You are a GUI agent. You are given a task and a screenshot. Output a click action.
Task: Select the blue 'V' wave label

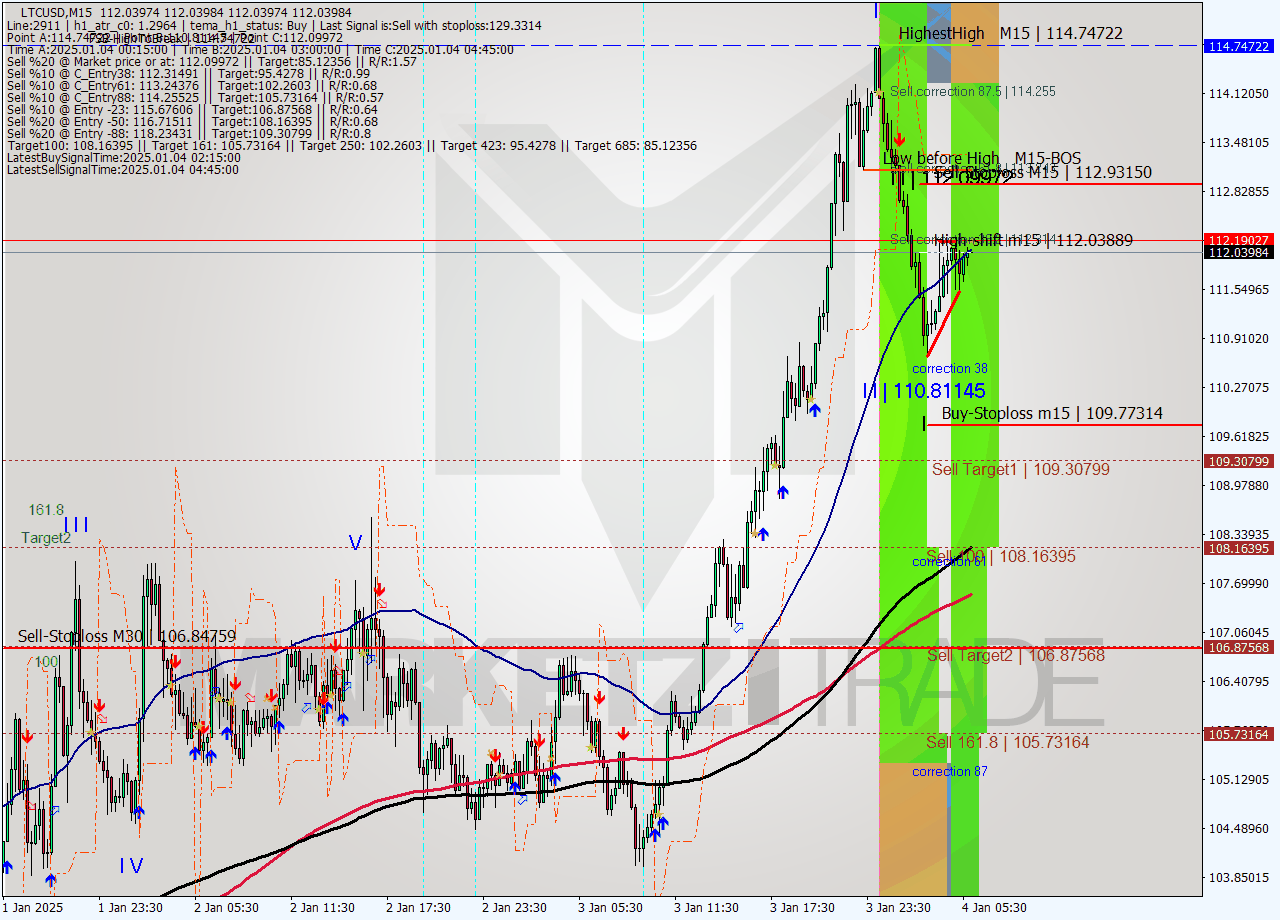355,542
